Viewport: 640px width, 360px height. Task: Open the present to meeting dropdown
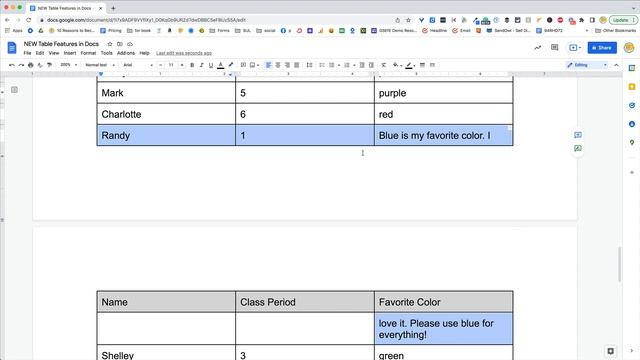click(575, 48)
